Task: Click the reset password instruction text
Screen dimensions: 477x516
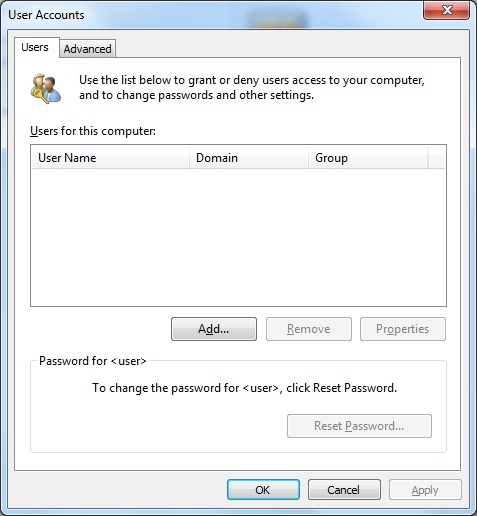Action: [245, 388]
